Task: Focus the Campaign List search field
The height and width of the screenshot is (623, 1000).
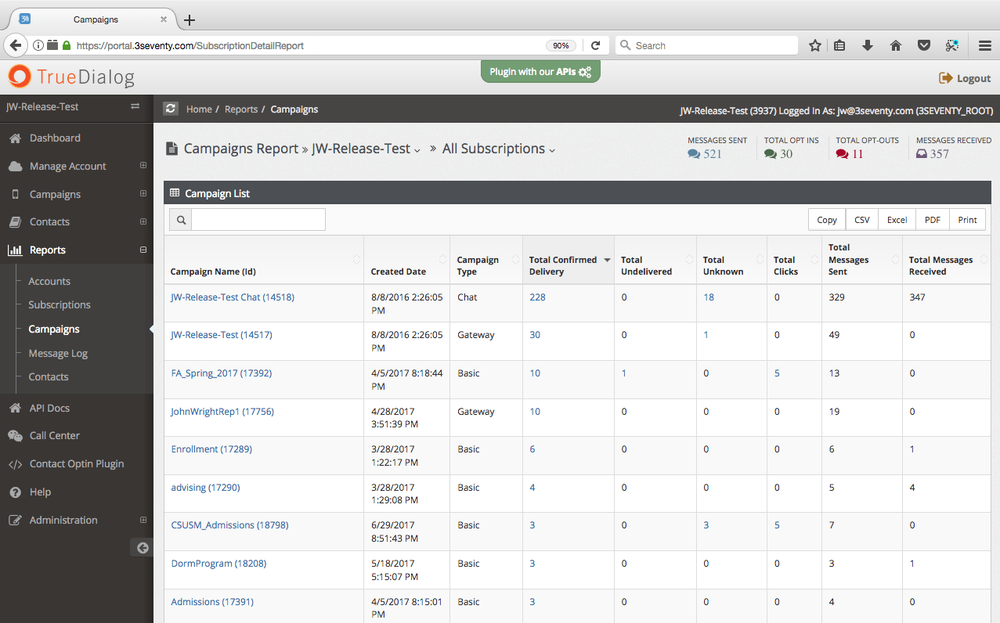Action: [x=258, y=219]
